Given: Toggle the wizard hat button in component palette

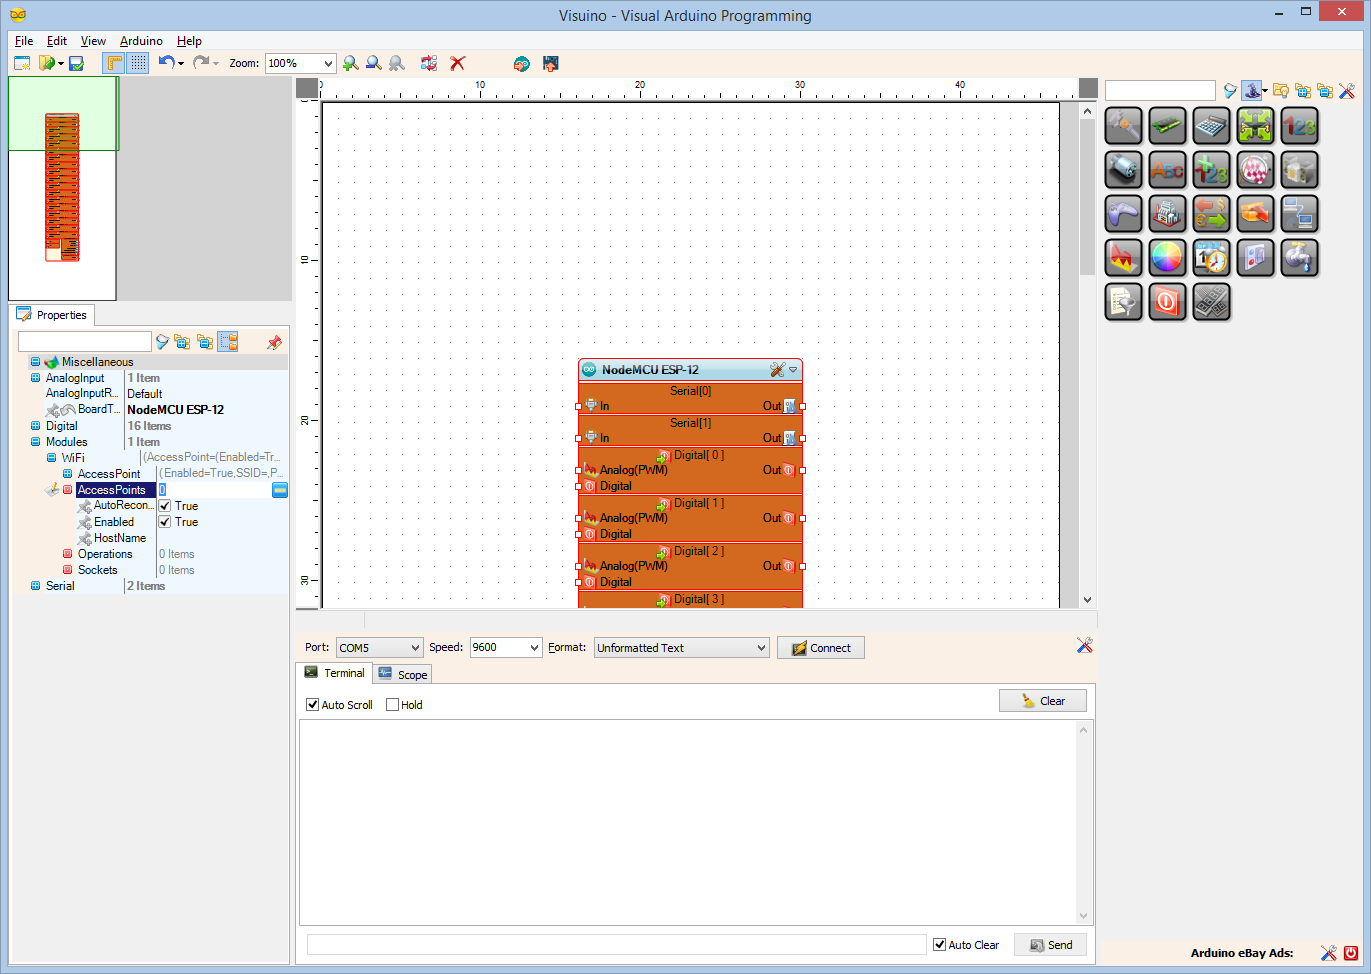Looking at the screenshot, I should click(x=1254, y=91).
